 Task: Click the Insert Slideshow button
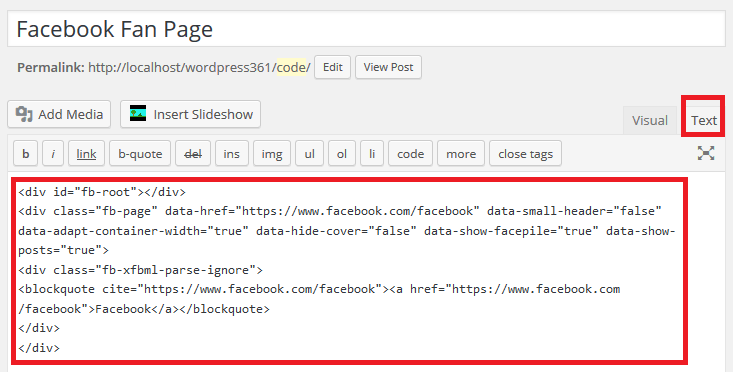[x=190, y=114]
